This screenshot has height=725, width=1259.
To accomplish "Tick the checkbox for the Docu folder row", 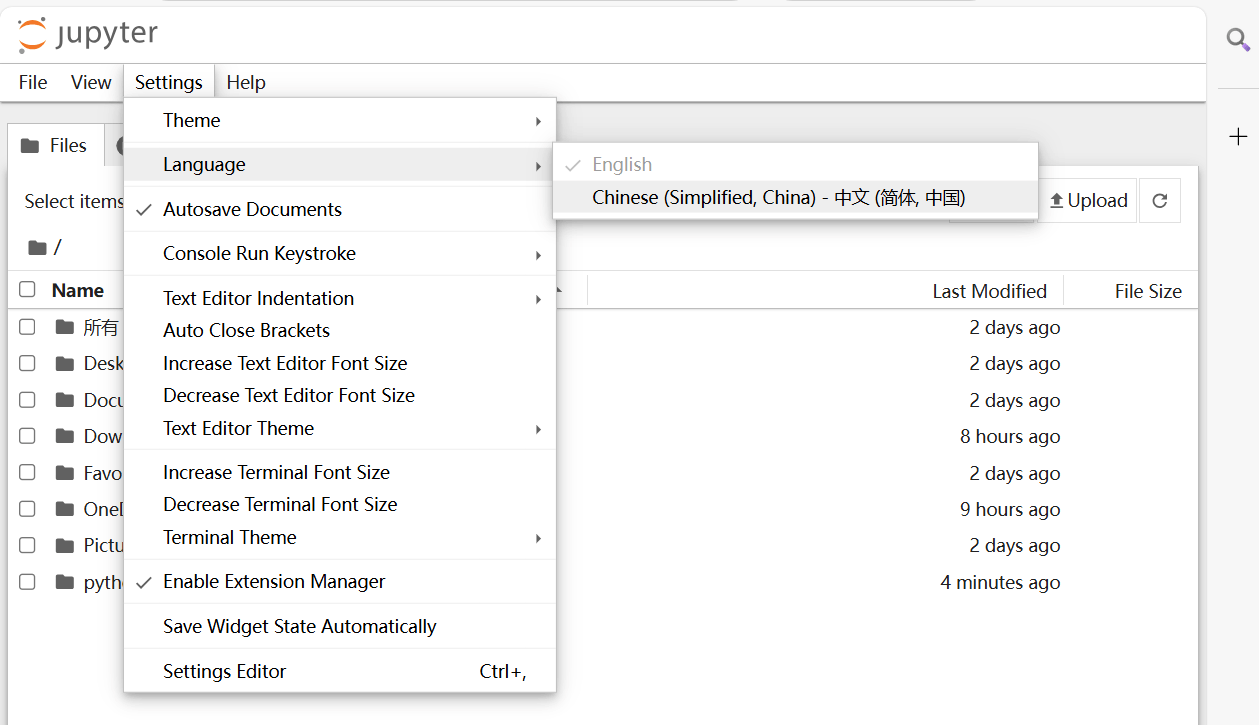I will click(27, 400).
